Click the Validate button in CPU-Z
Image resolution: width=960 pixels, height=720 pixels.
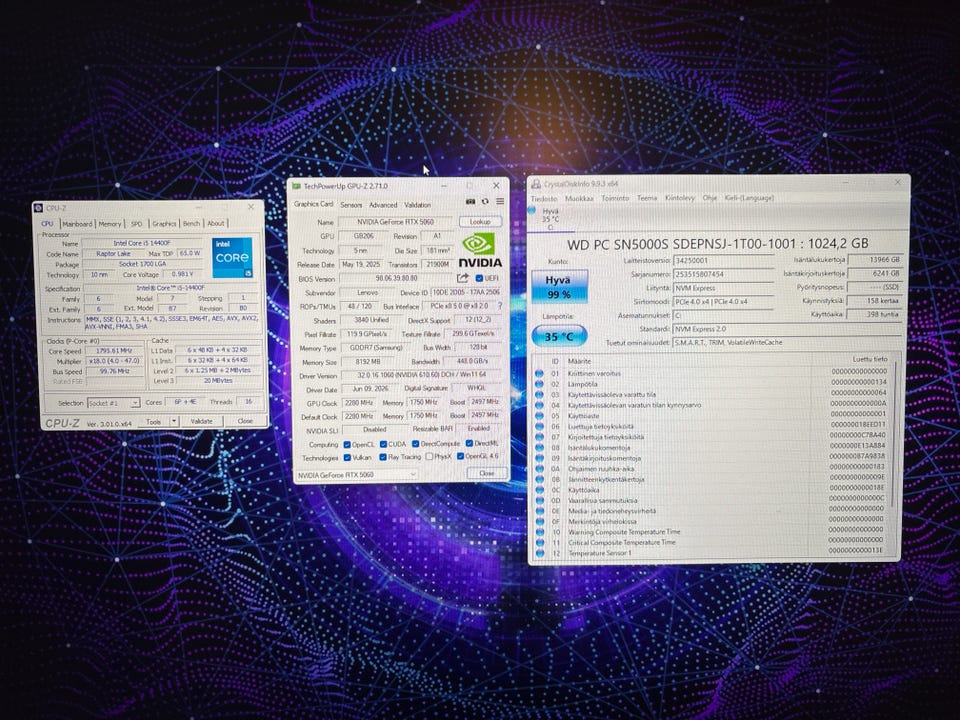tap(201, 421)
